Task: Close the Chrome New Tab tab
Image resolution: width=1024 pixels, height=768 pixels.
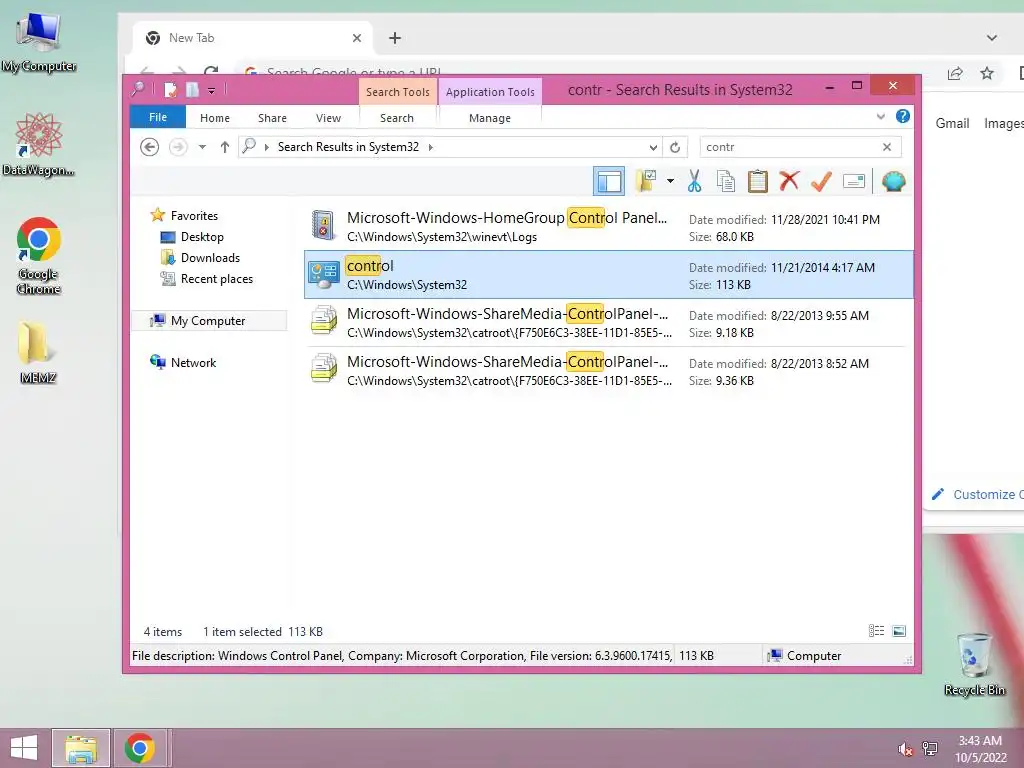Action: 357,38
